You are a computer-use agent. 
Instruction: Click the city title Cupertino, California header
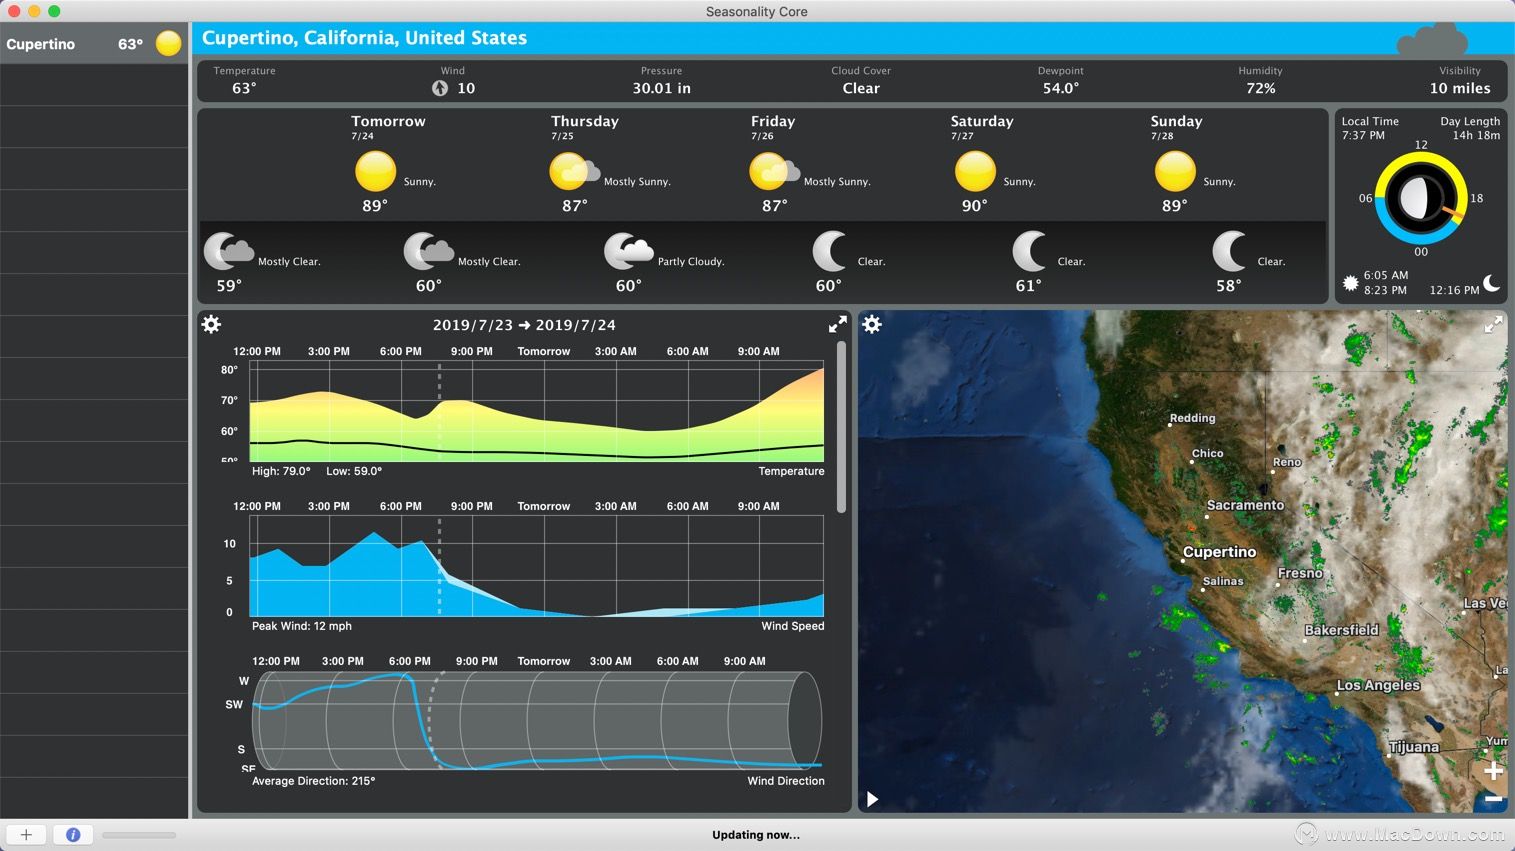(x=364, y=38)
